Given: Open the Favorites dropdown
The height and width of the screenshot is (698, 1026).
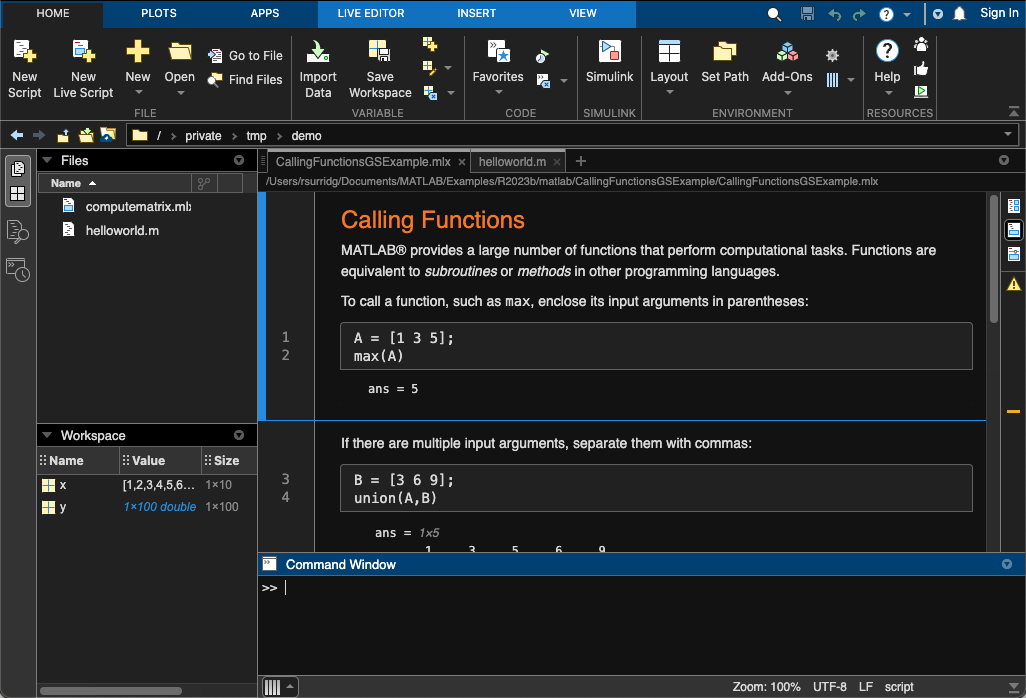Looking at the screenshot, I should (498, 92).
